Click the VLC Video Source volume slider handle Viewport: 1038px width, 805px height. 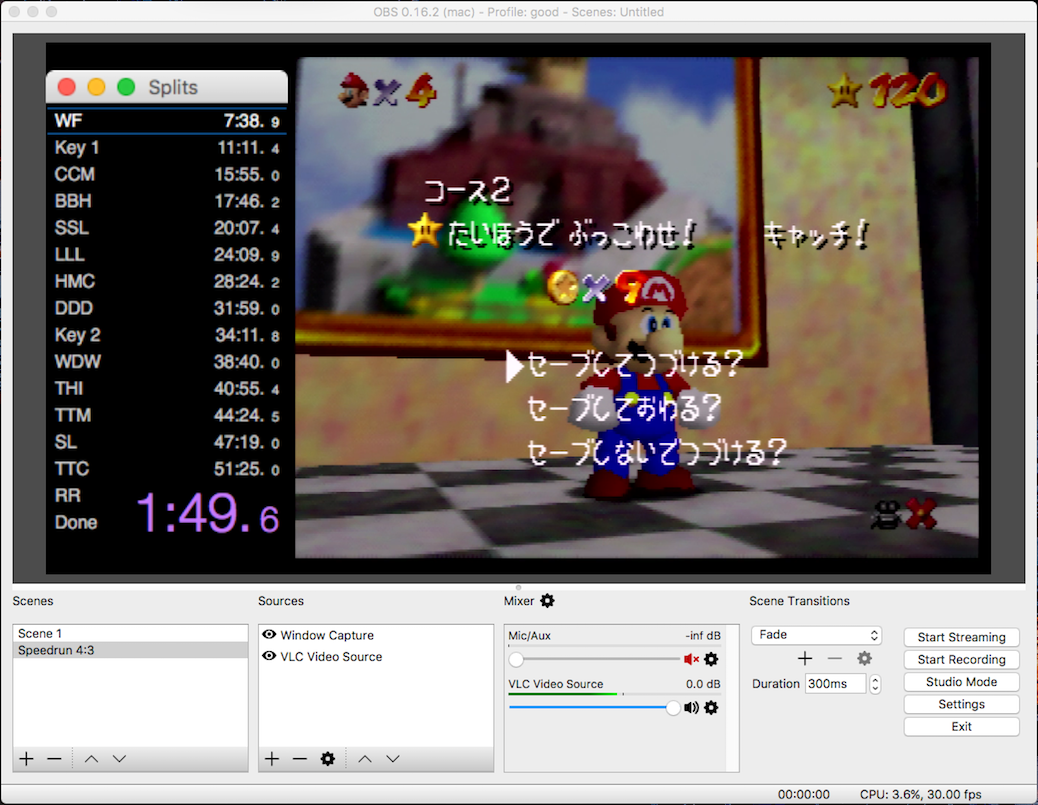[x=673, y=708]
